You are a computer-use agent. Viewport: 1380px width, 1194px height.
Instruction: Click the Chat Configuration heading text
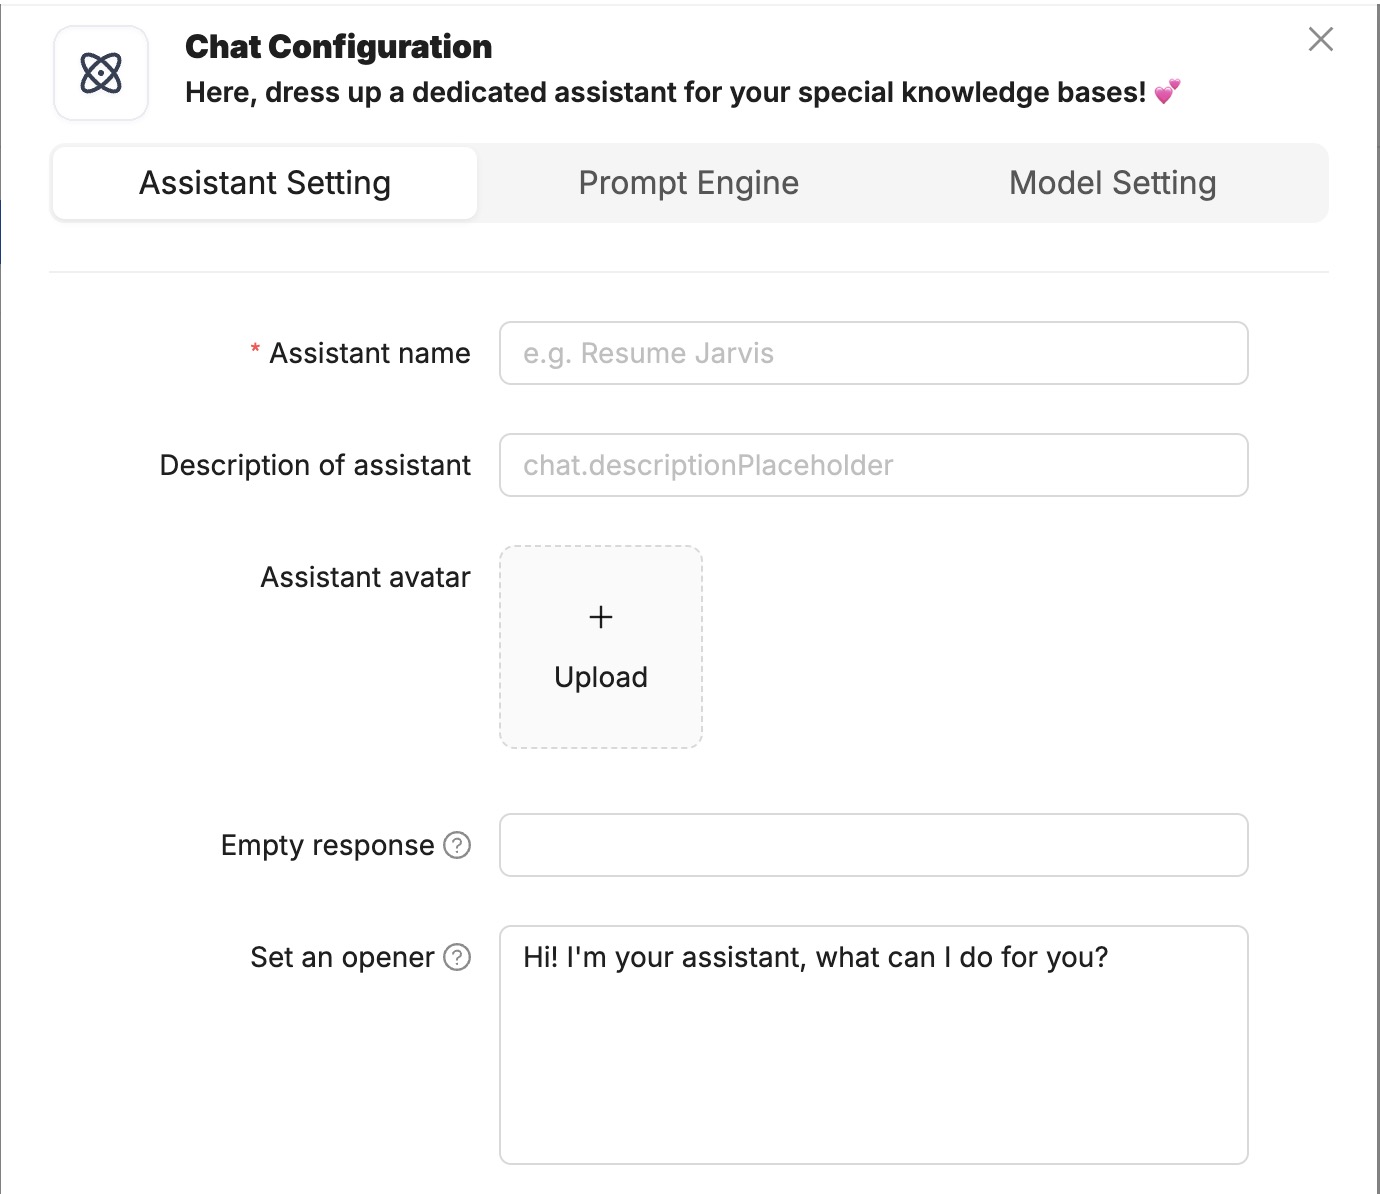point(337,46)
